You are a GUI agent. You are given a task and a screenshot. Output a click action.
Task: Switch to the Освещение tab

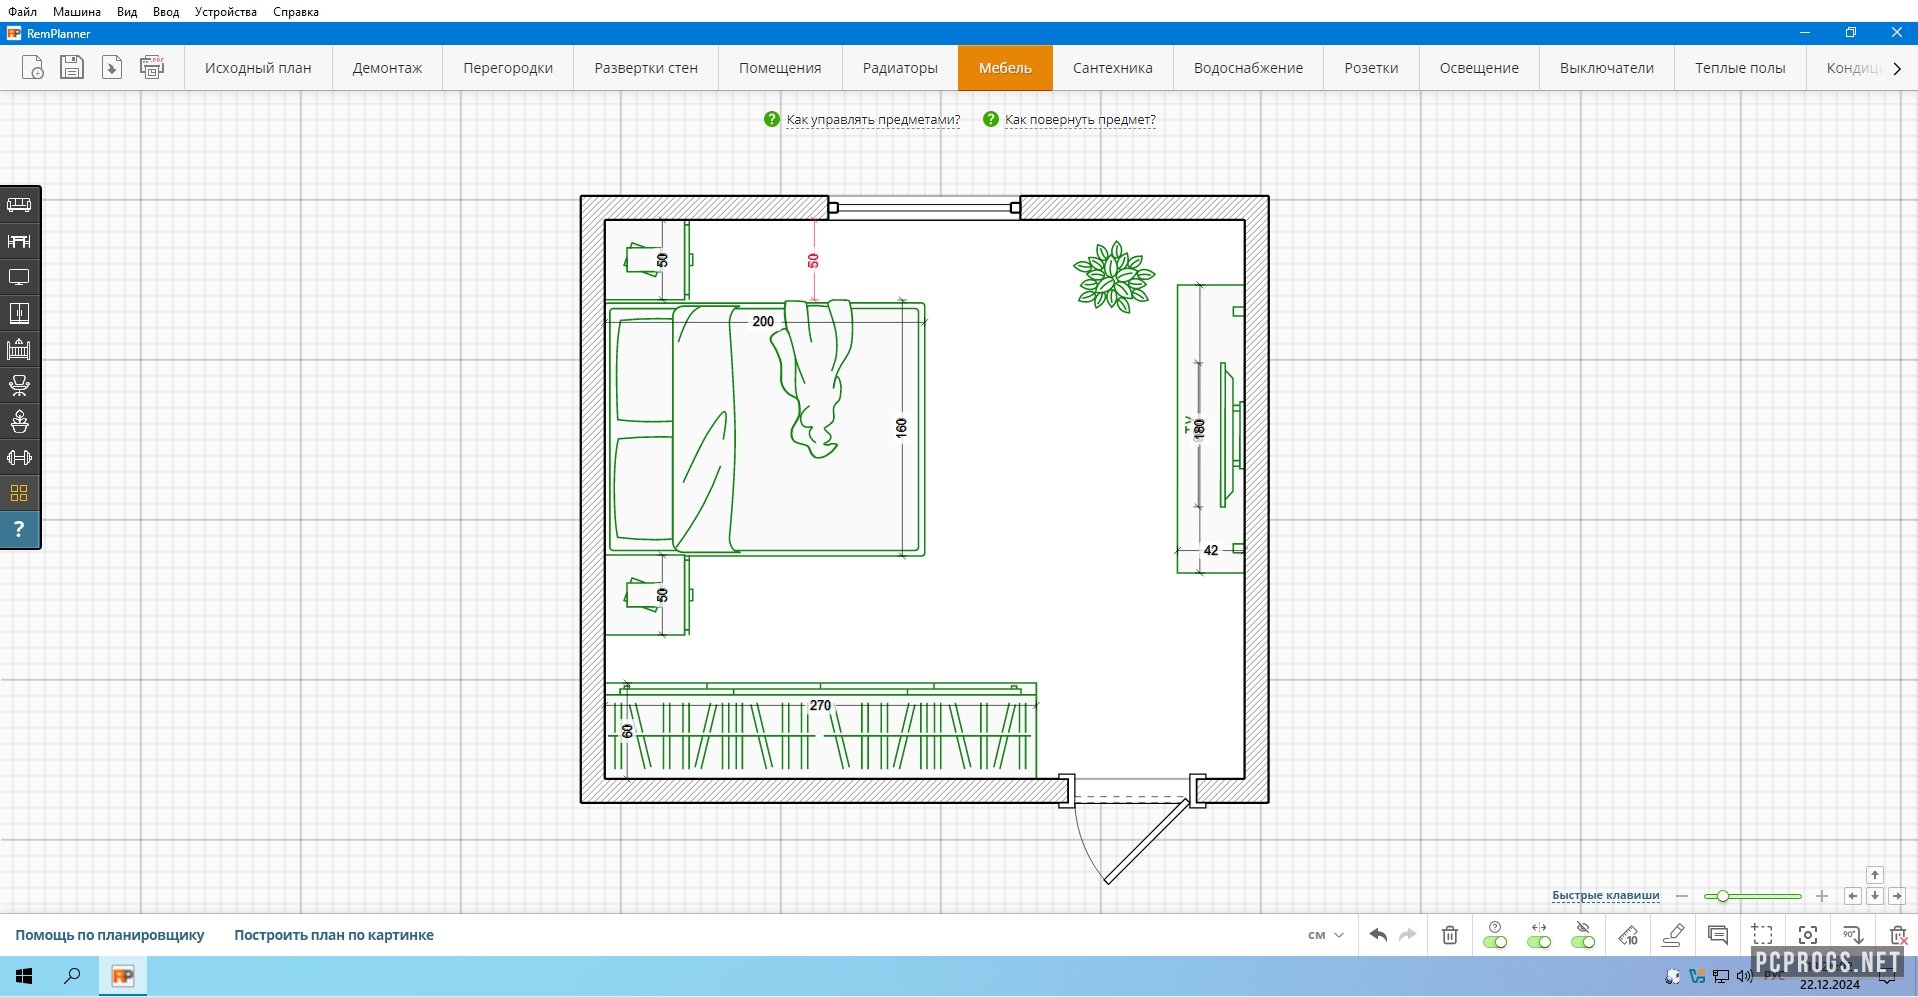tap(1479, 68)
